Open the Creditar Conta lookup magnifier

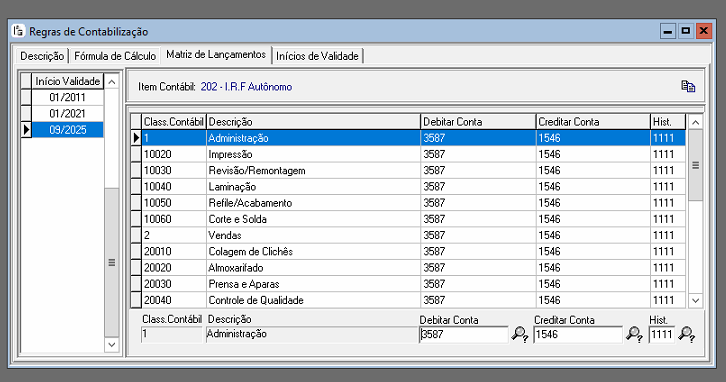click(x=634, y=334)
